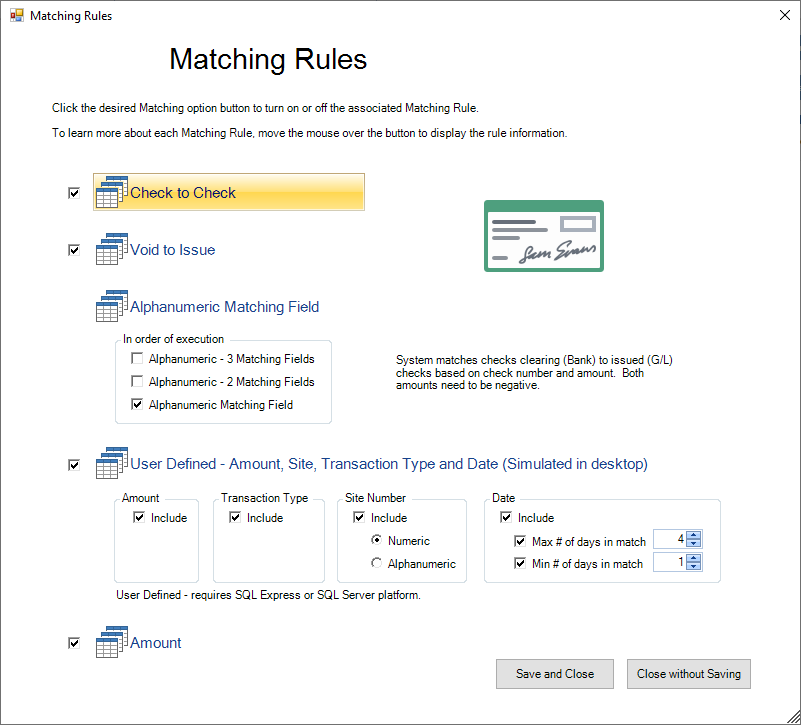
Task: Click the User Defined rule table icon
Action: click(112, 463)
